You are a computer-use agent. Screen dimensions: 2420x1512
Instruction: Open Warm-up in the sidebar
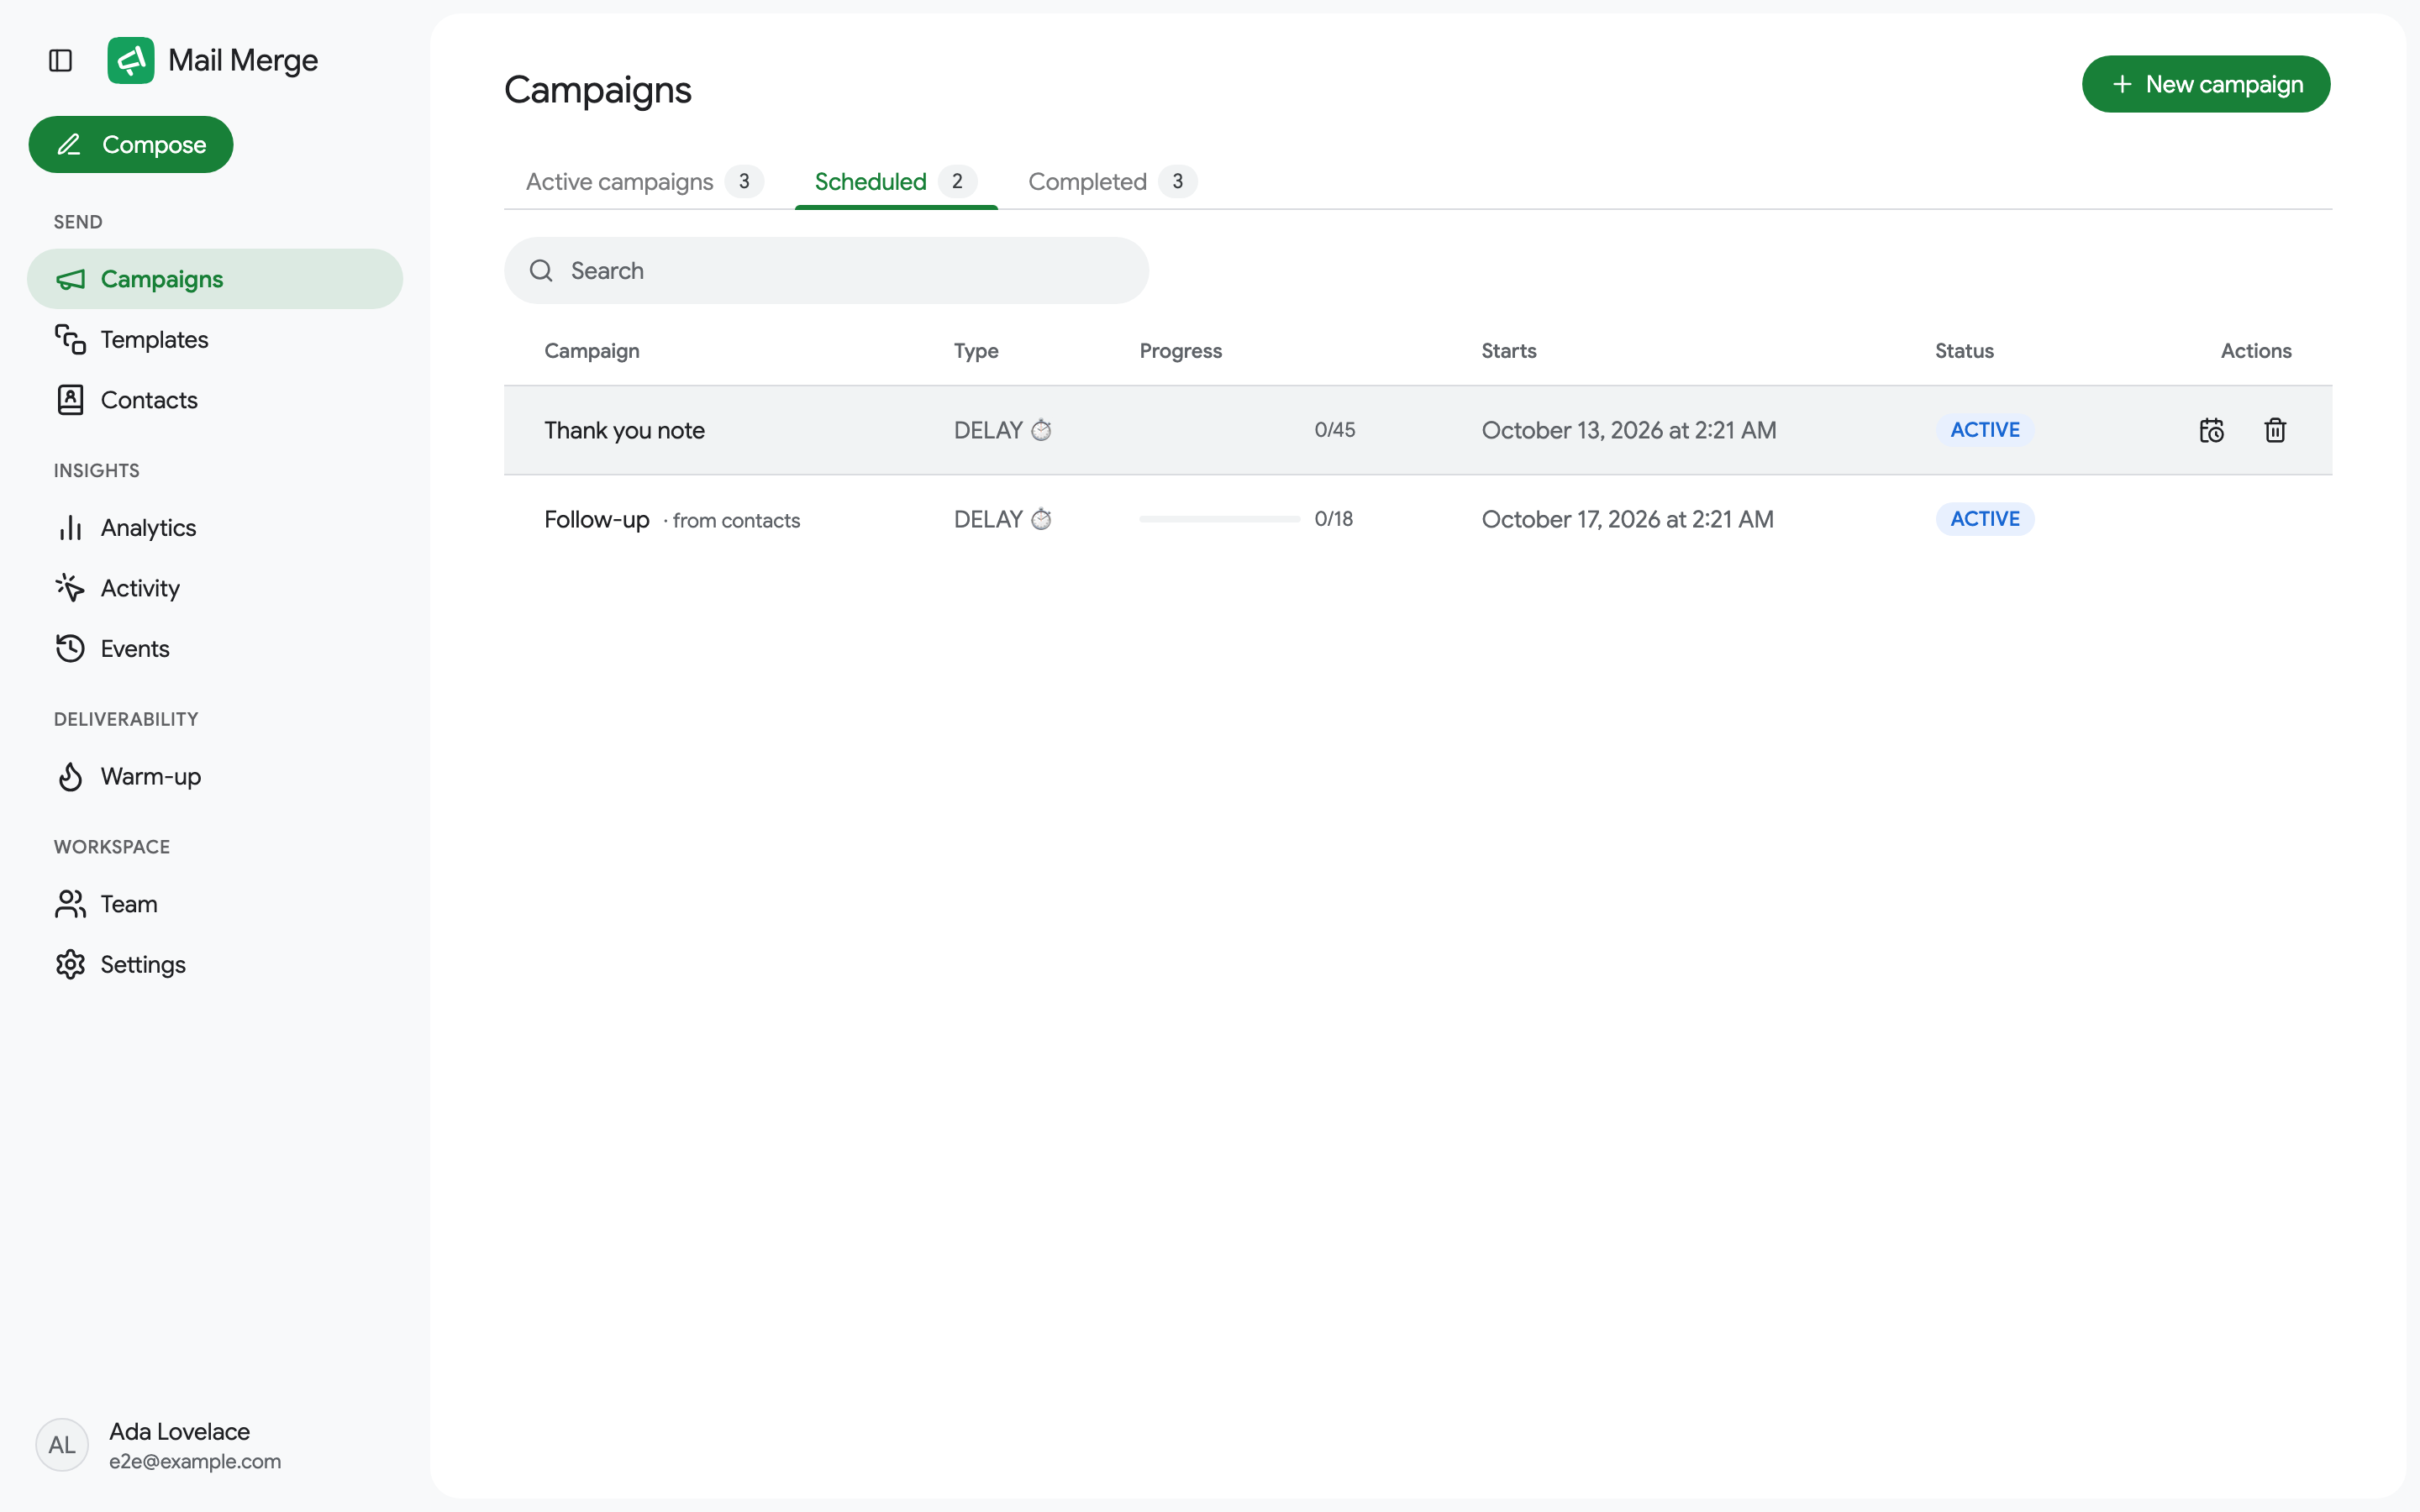click(215, 776)
